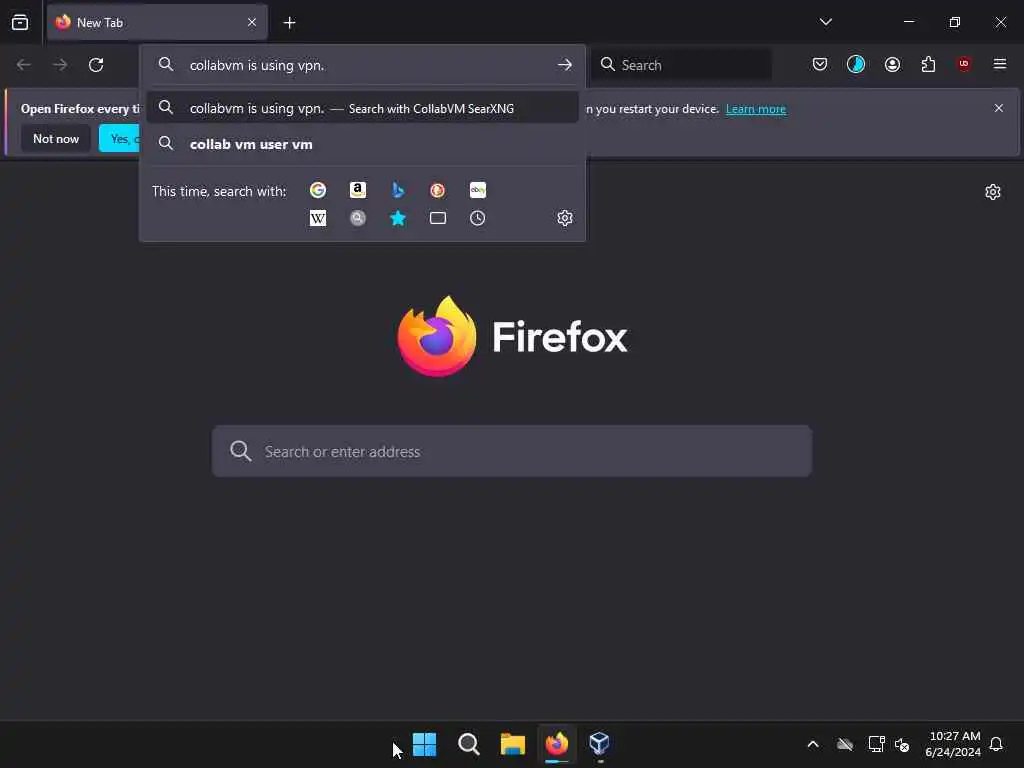Open Windows taskbar Search

tap(468, 744)
